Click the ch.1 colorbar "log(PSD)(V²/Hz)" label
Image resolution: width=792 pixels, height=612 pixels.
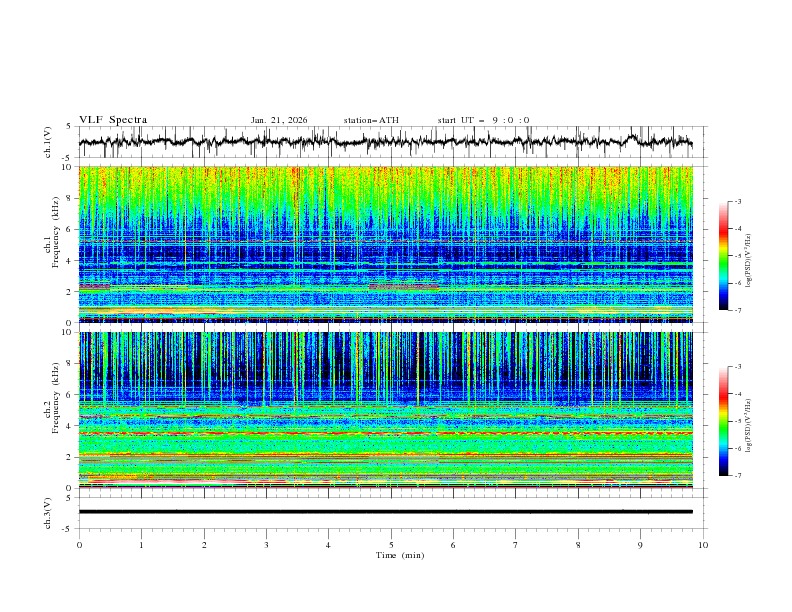point(749,261)
